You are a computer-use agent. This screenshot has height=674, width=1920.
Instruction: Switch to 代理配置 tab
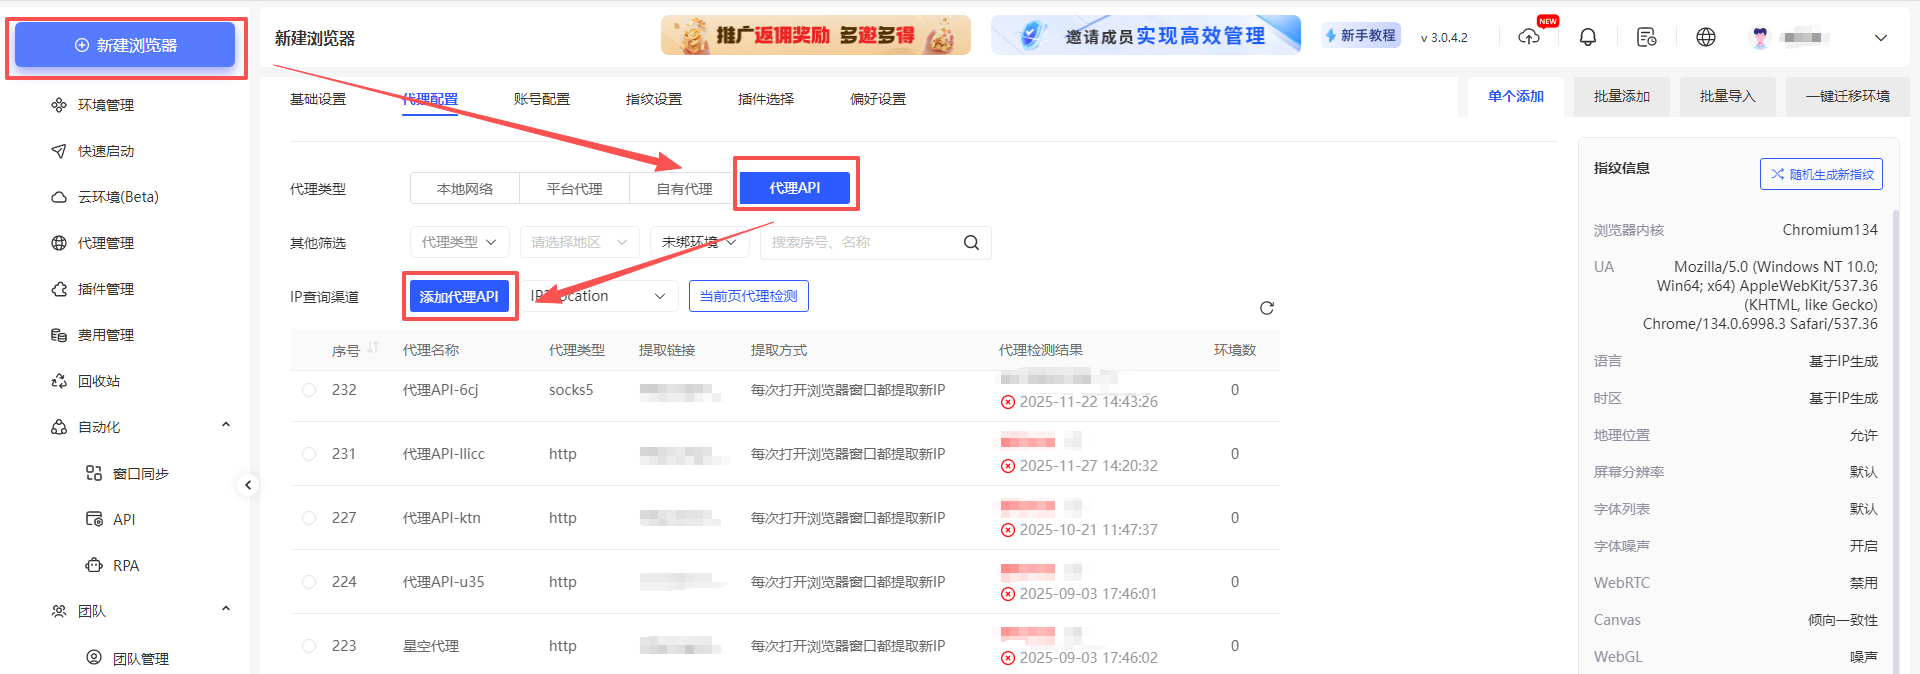(430, 99)
